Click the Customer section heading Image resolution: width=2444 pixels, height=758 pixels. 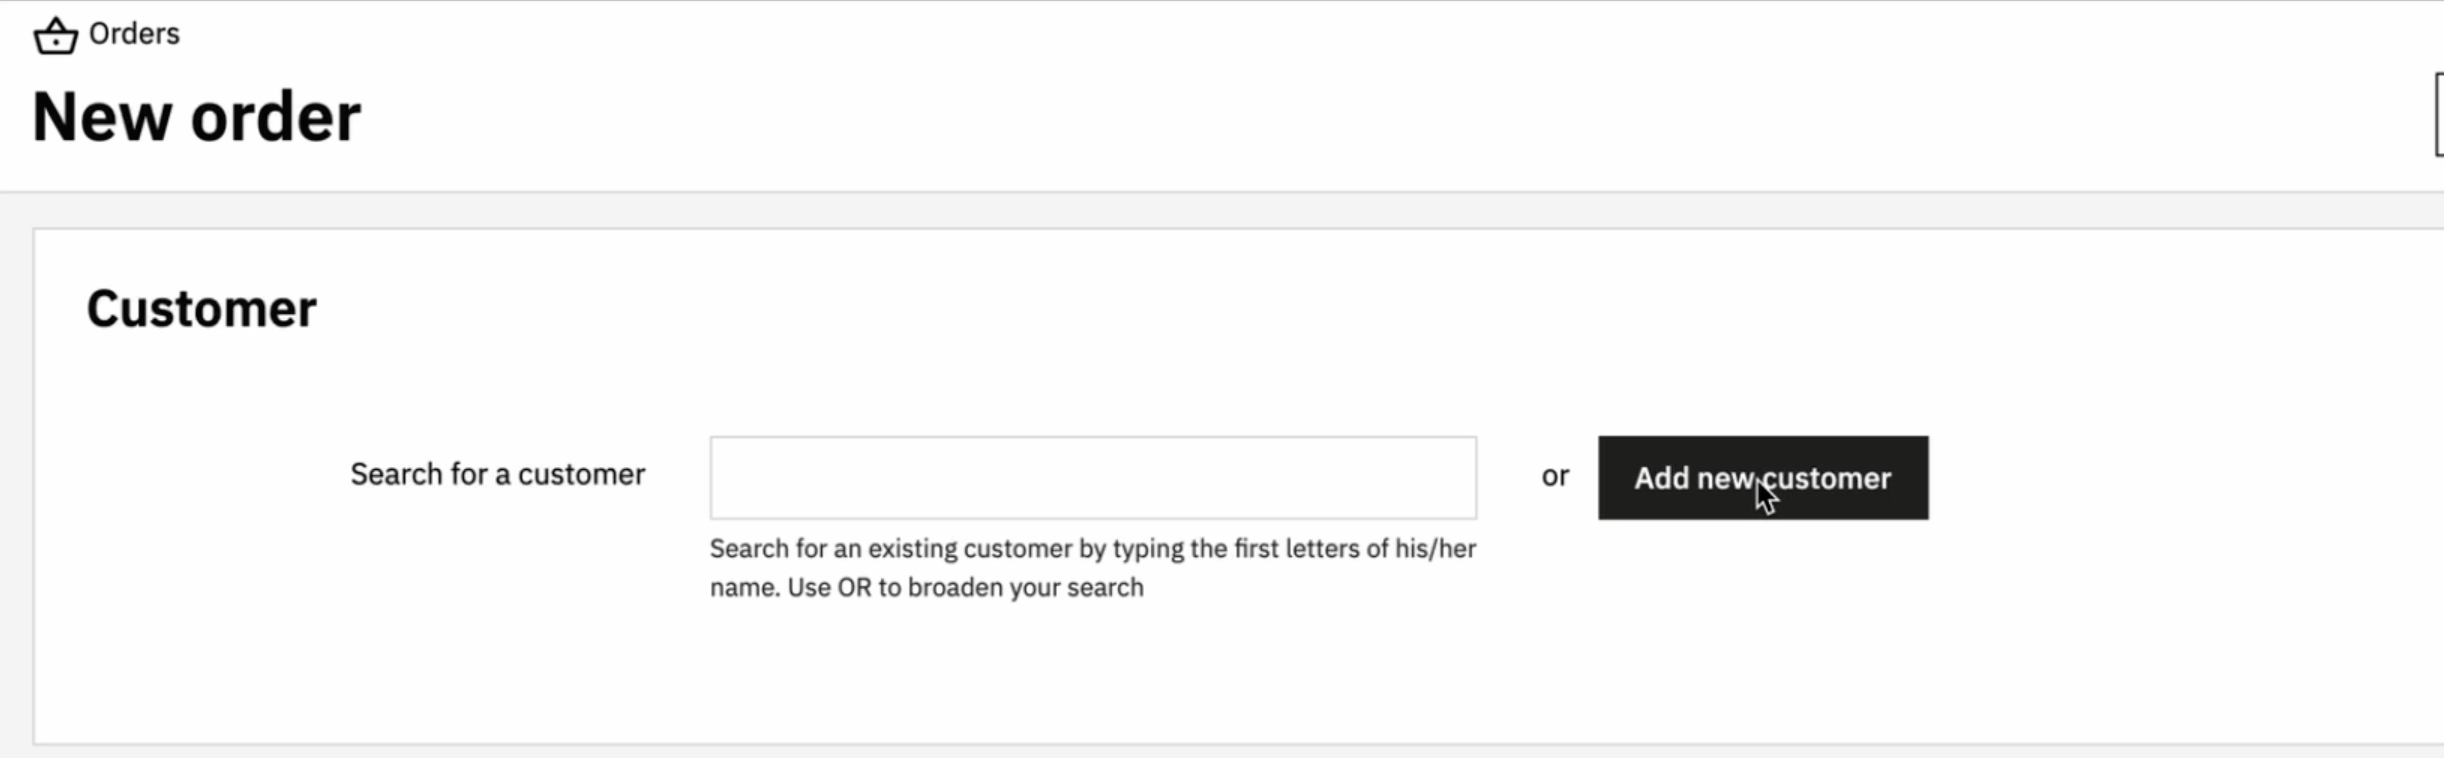coord(201,308)
